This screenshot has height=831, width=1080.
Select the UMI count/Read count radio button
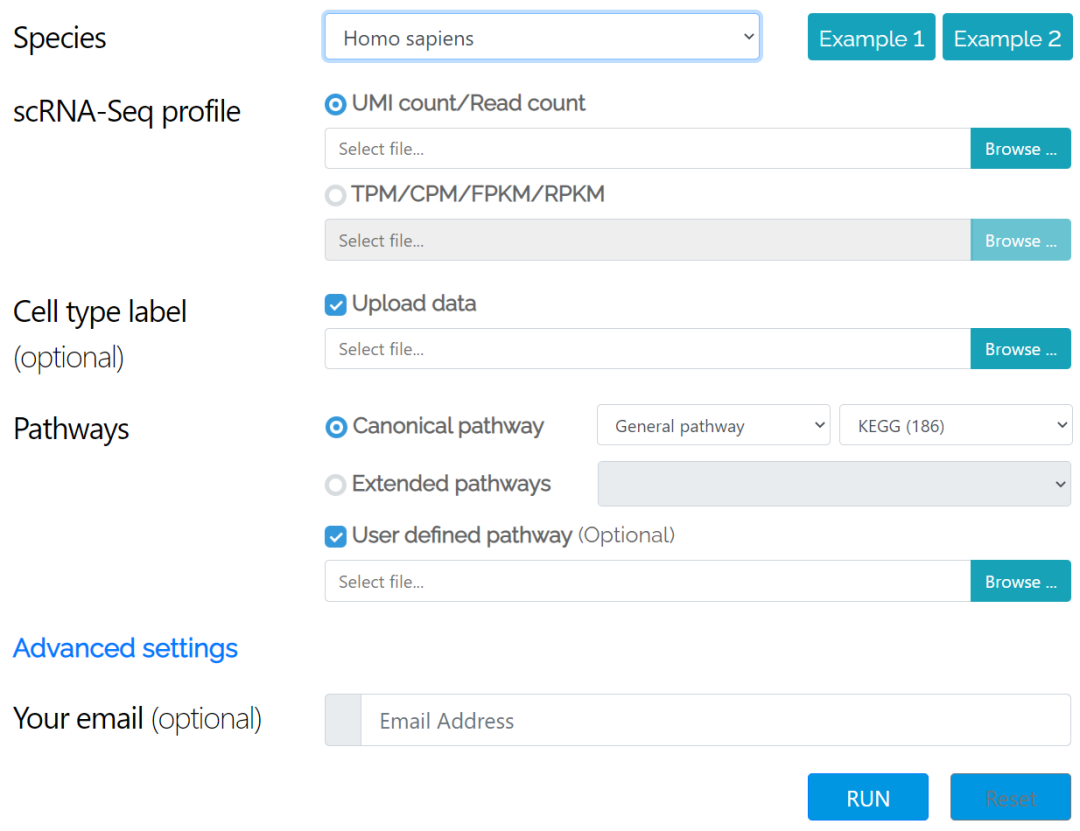pos(336,104)
